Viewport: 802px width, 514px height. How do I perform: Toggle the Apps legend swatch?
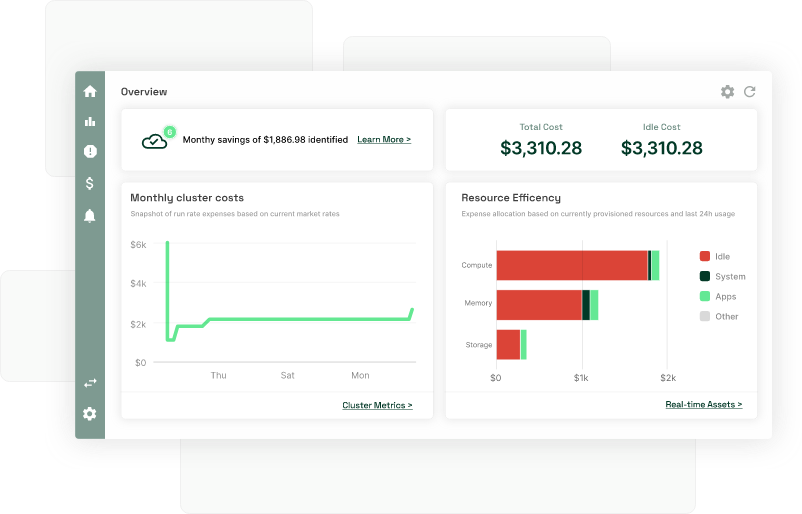coord(704,296)
